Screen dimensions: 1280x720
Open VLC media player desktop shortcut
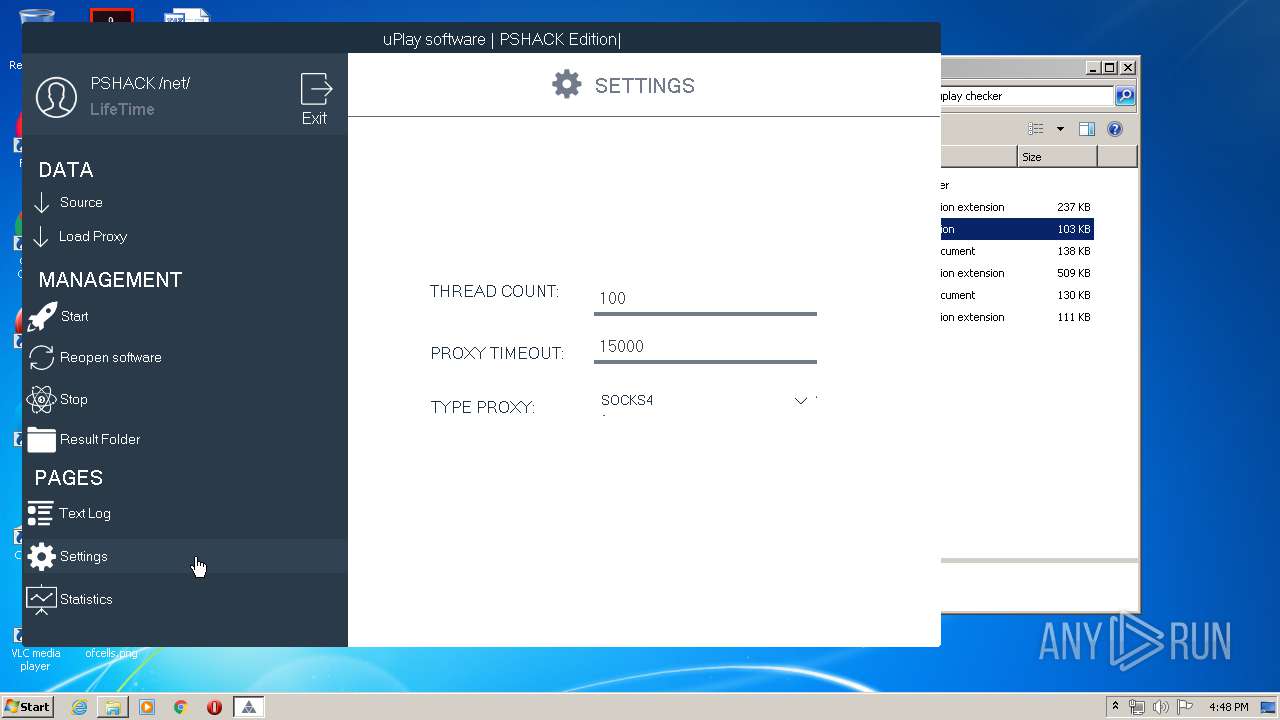click(x=35, y=650)
